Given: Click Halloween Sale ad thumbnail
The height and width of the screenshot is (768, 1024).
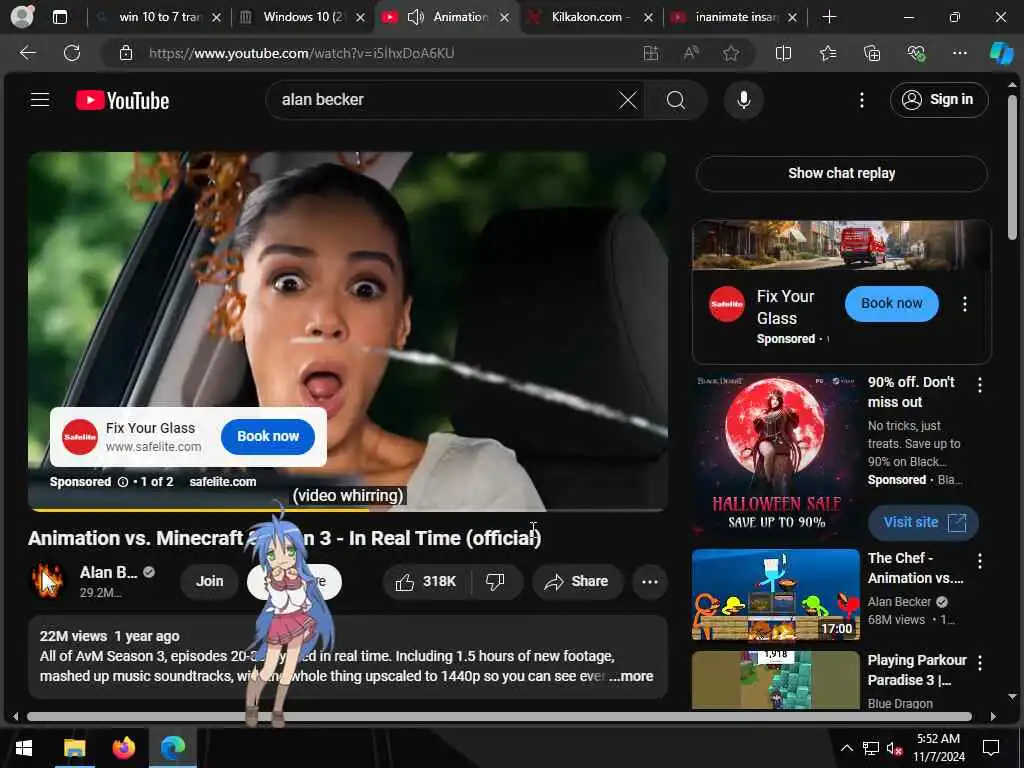Looking at the screenshot, I should 776,456.
